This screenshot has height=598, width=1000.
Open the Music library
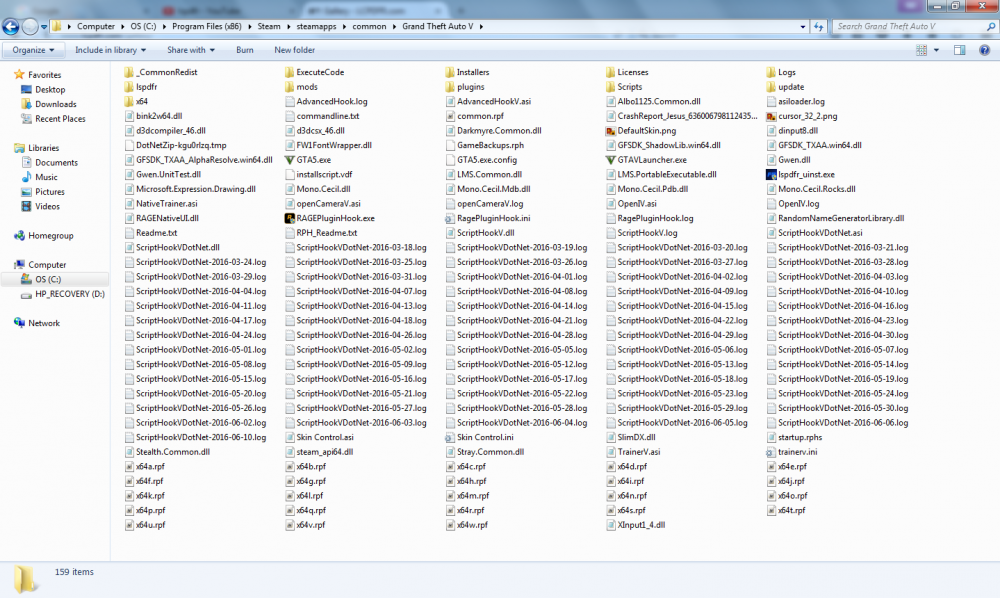point(46,177)
